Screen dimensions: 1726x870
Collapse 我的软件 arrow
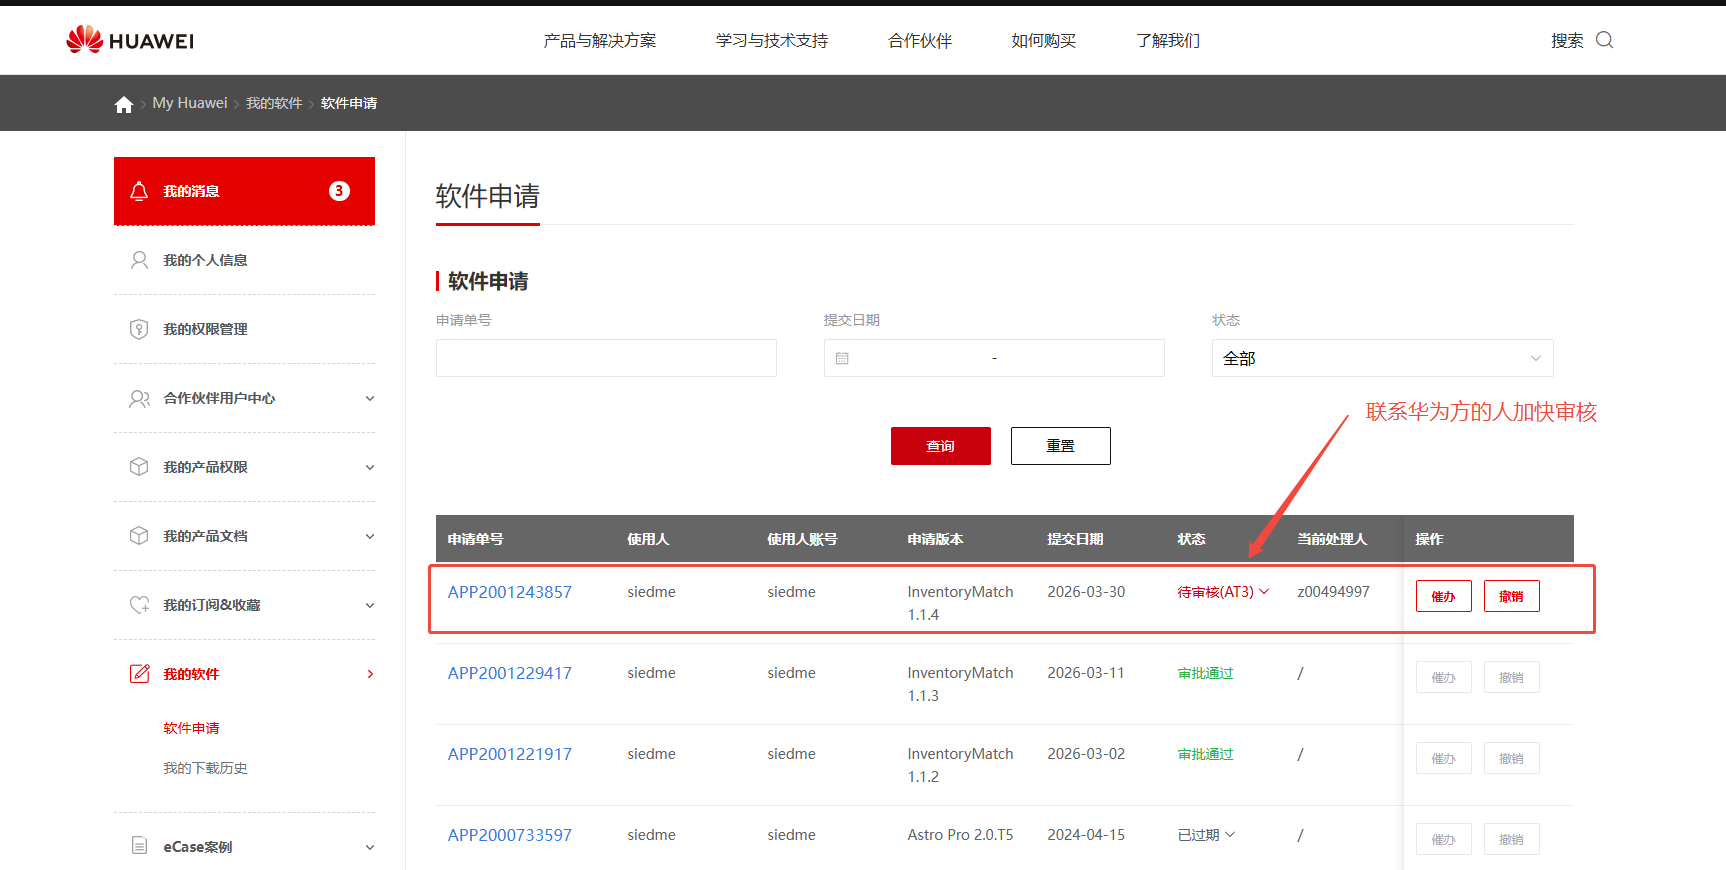coord(370,674)
